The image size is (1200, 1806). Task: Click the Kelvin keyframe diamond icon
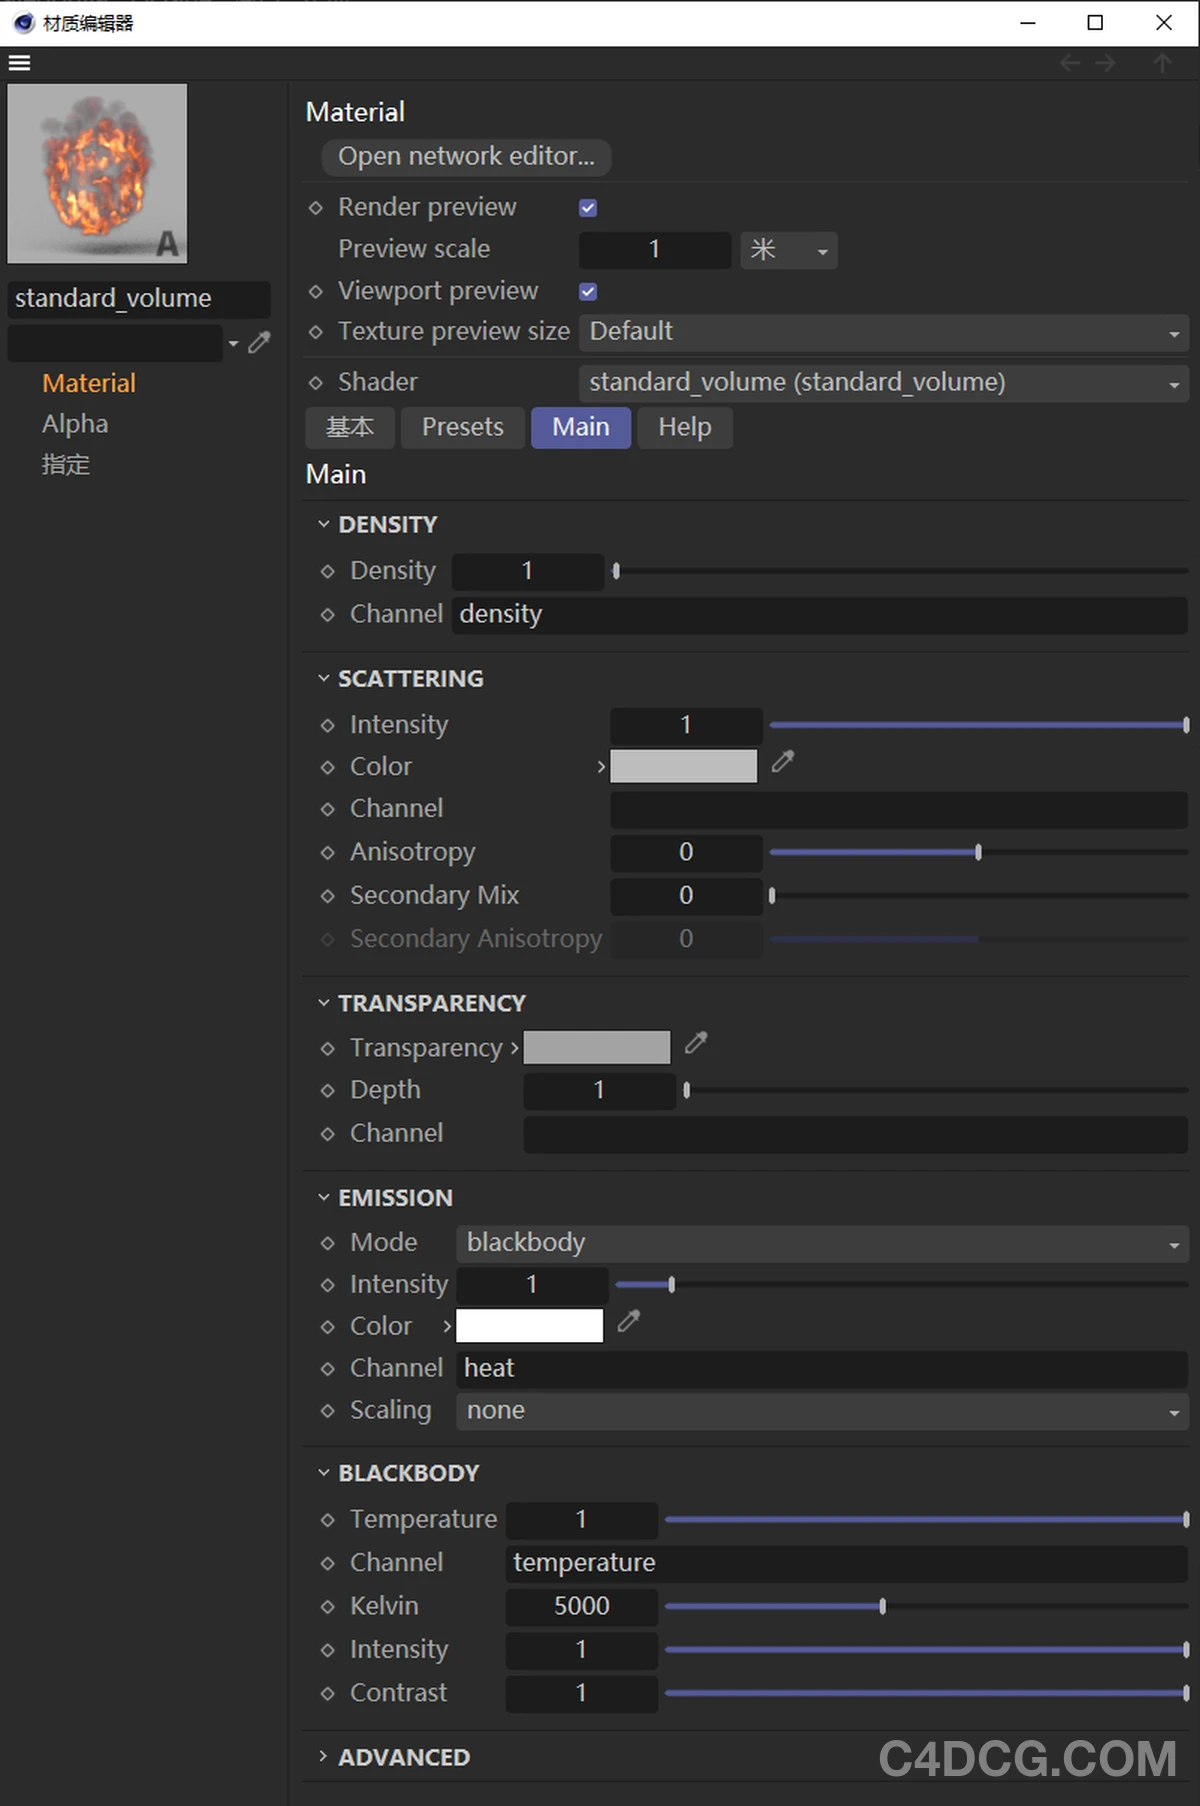tap(327, 1607)
